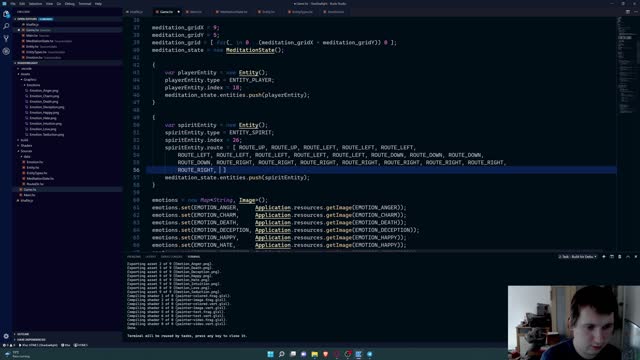Open the Source Control view icon
The width and height of the screenshot is (640, 360).
click(x=6, y=38)
